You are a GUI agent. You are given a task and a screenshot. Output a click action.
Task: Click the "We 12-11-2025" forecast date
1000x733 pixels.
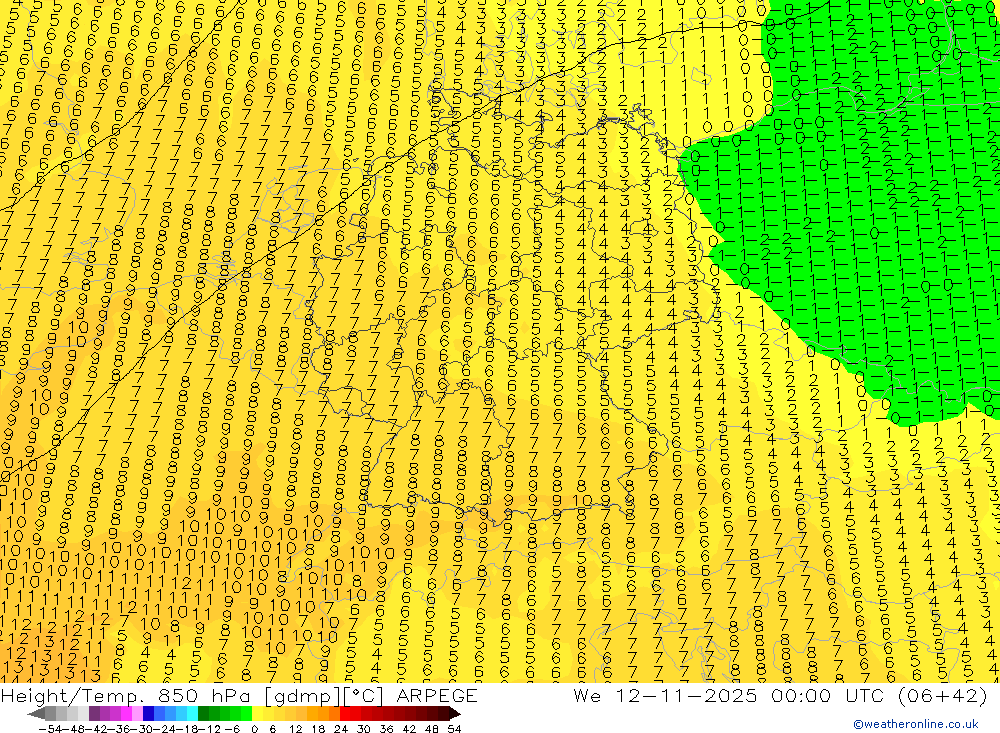tap(665, 695)
